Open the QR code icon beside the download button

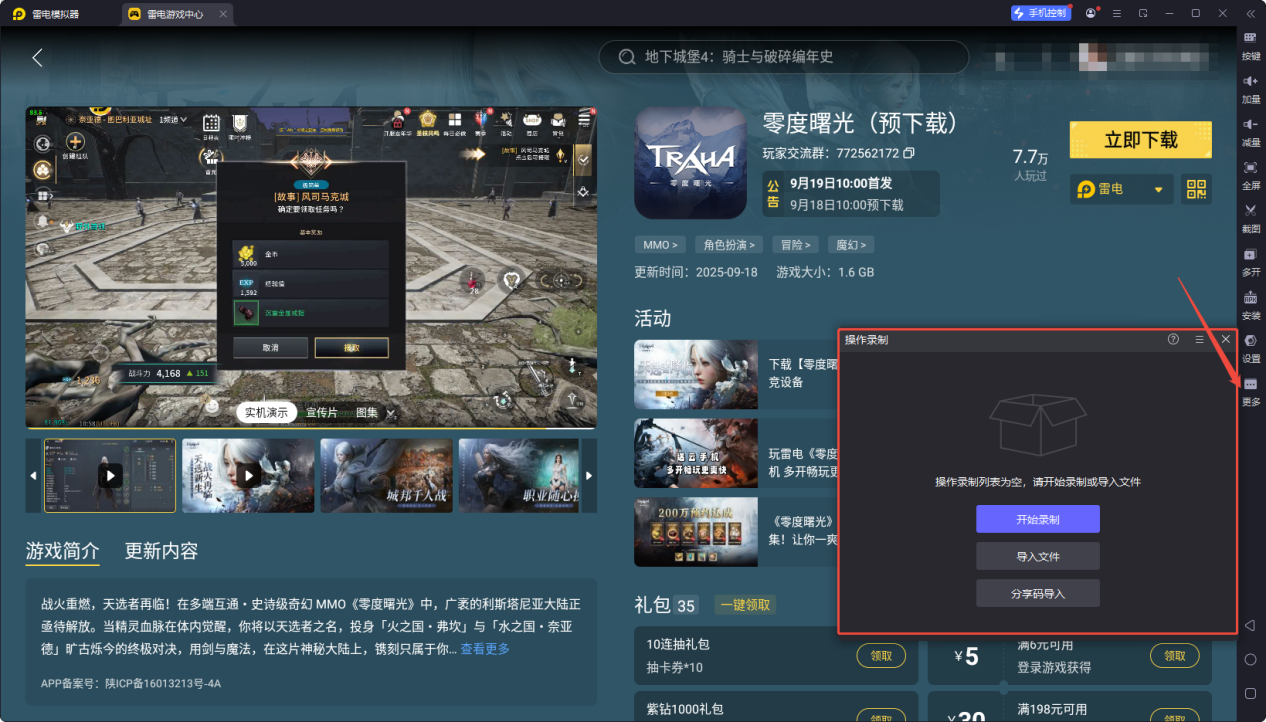coord(1196,189)
